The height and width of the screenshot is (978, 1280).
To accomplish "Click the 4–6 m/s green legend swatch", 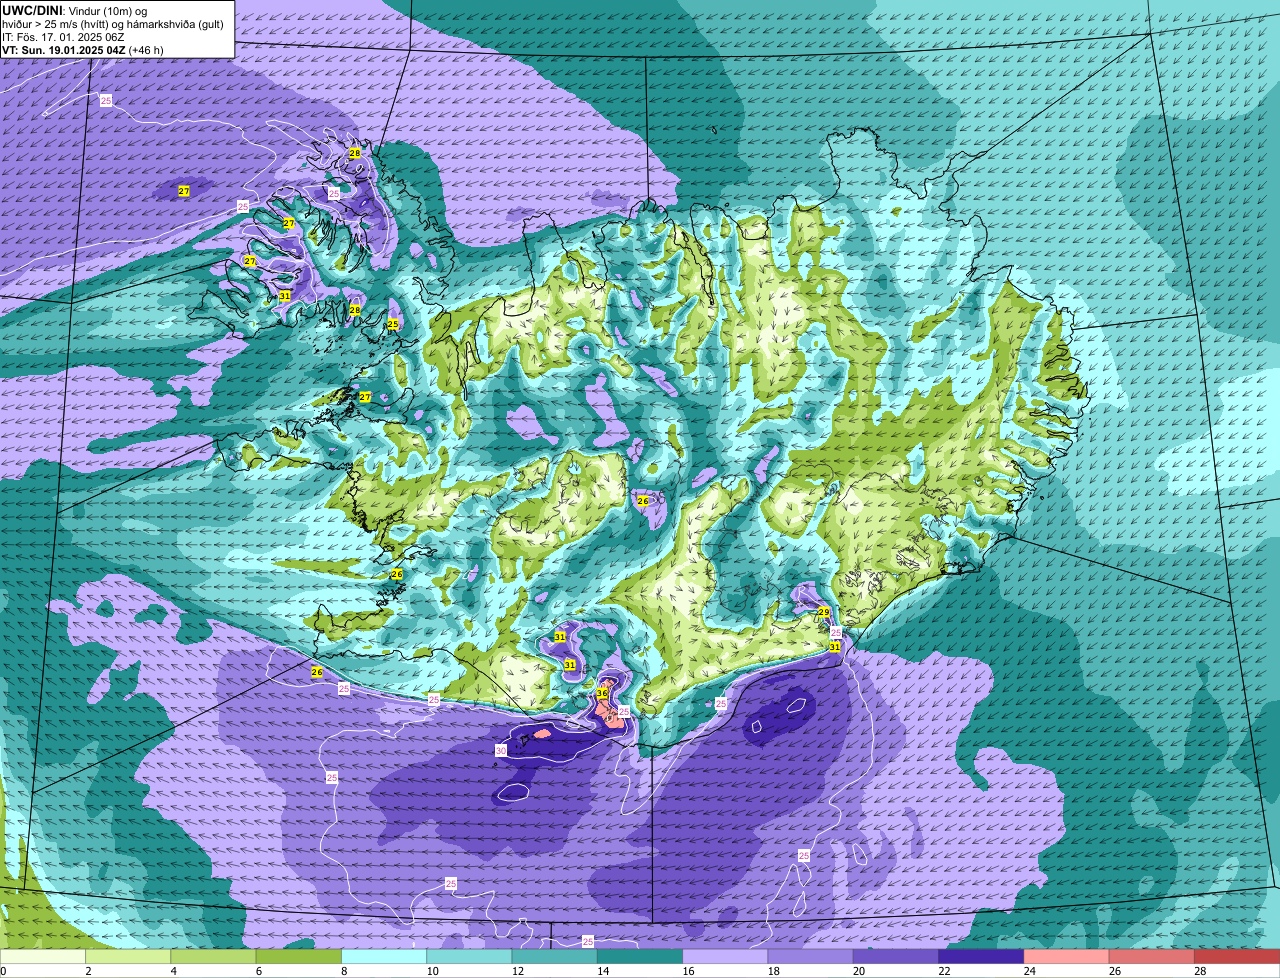I will [x=213, y=956].
